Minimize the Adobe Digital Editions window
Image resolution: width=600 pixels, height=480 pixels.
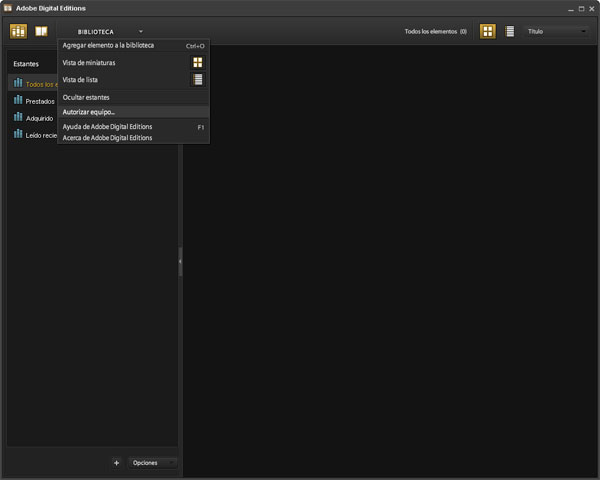point(571,9)
